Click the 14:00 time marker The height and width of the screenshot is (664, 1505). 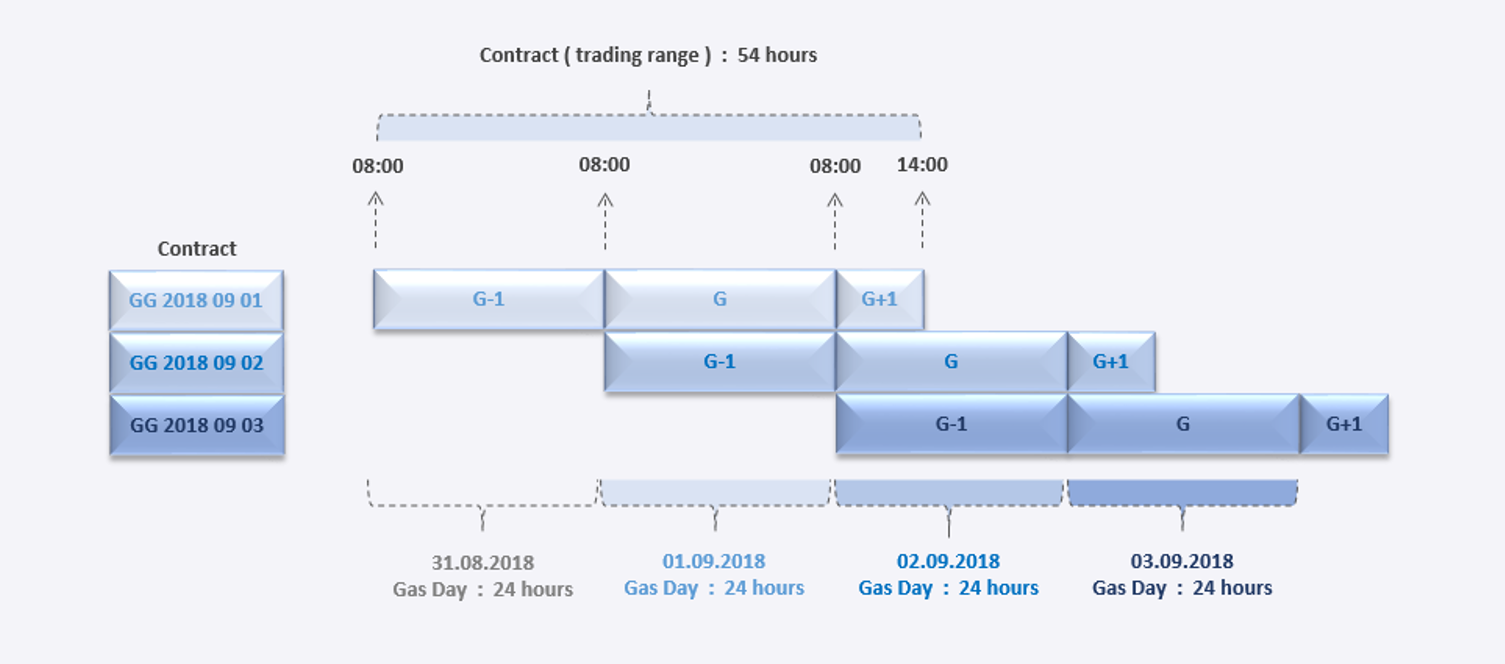[x=922, y=164]
